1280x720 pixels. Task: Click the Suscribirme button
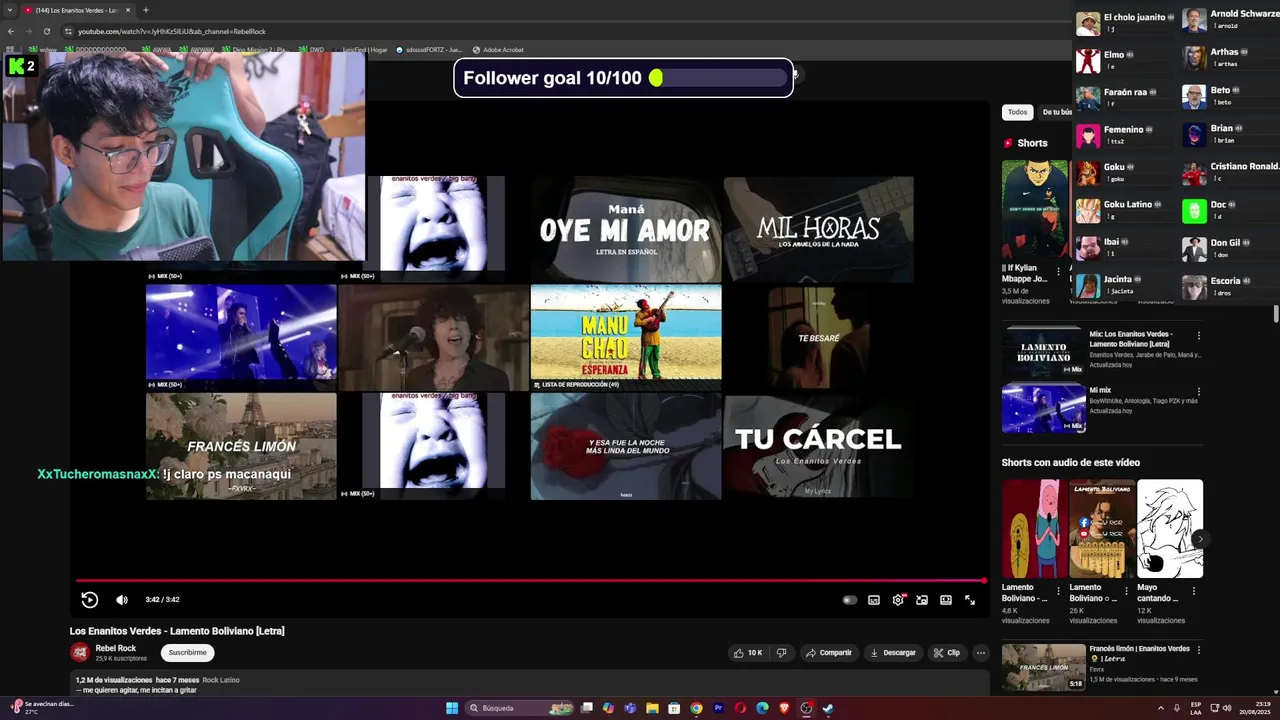[187, 653]
